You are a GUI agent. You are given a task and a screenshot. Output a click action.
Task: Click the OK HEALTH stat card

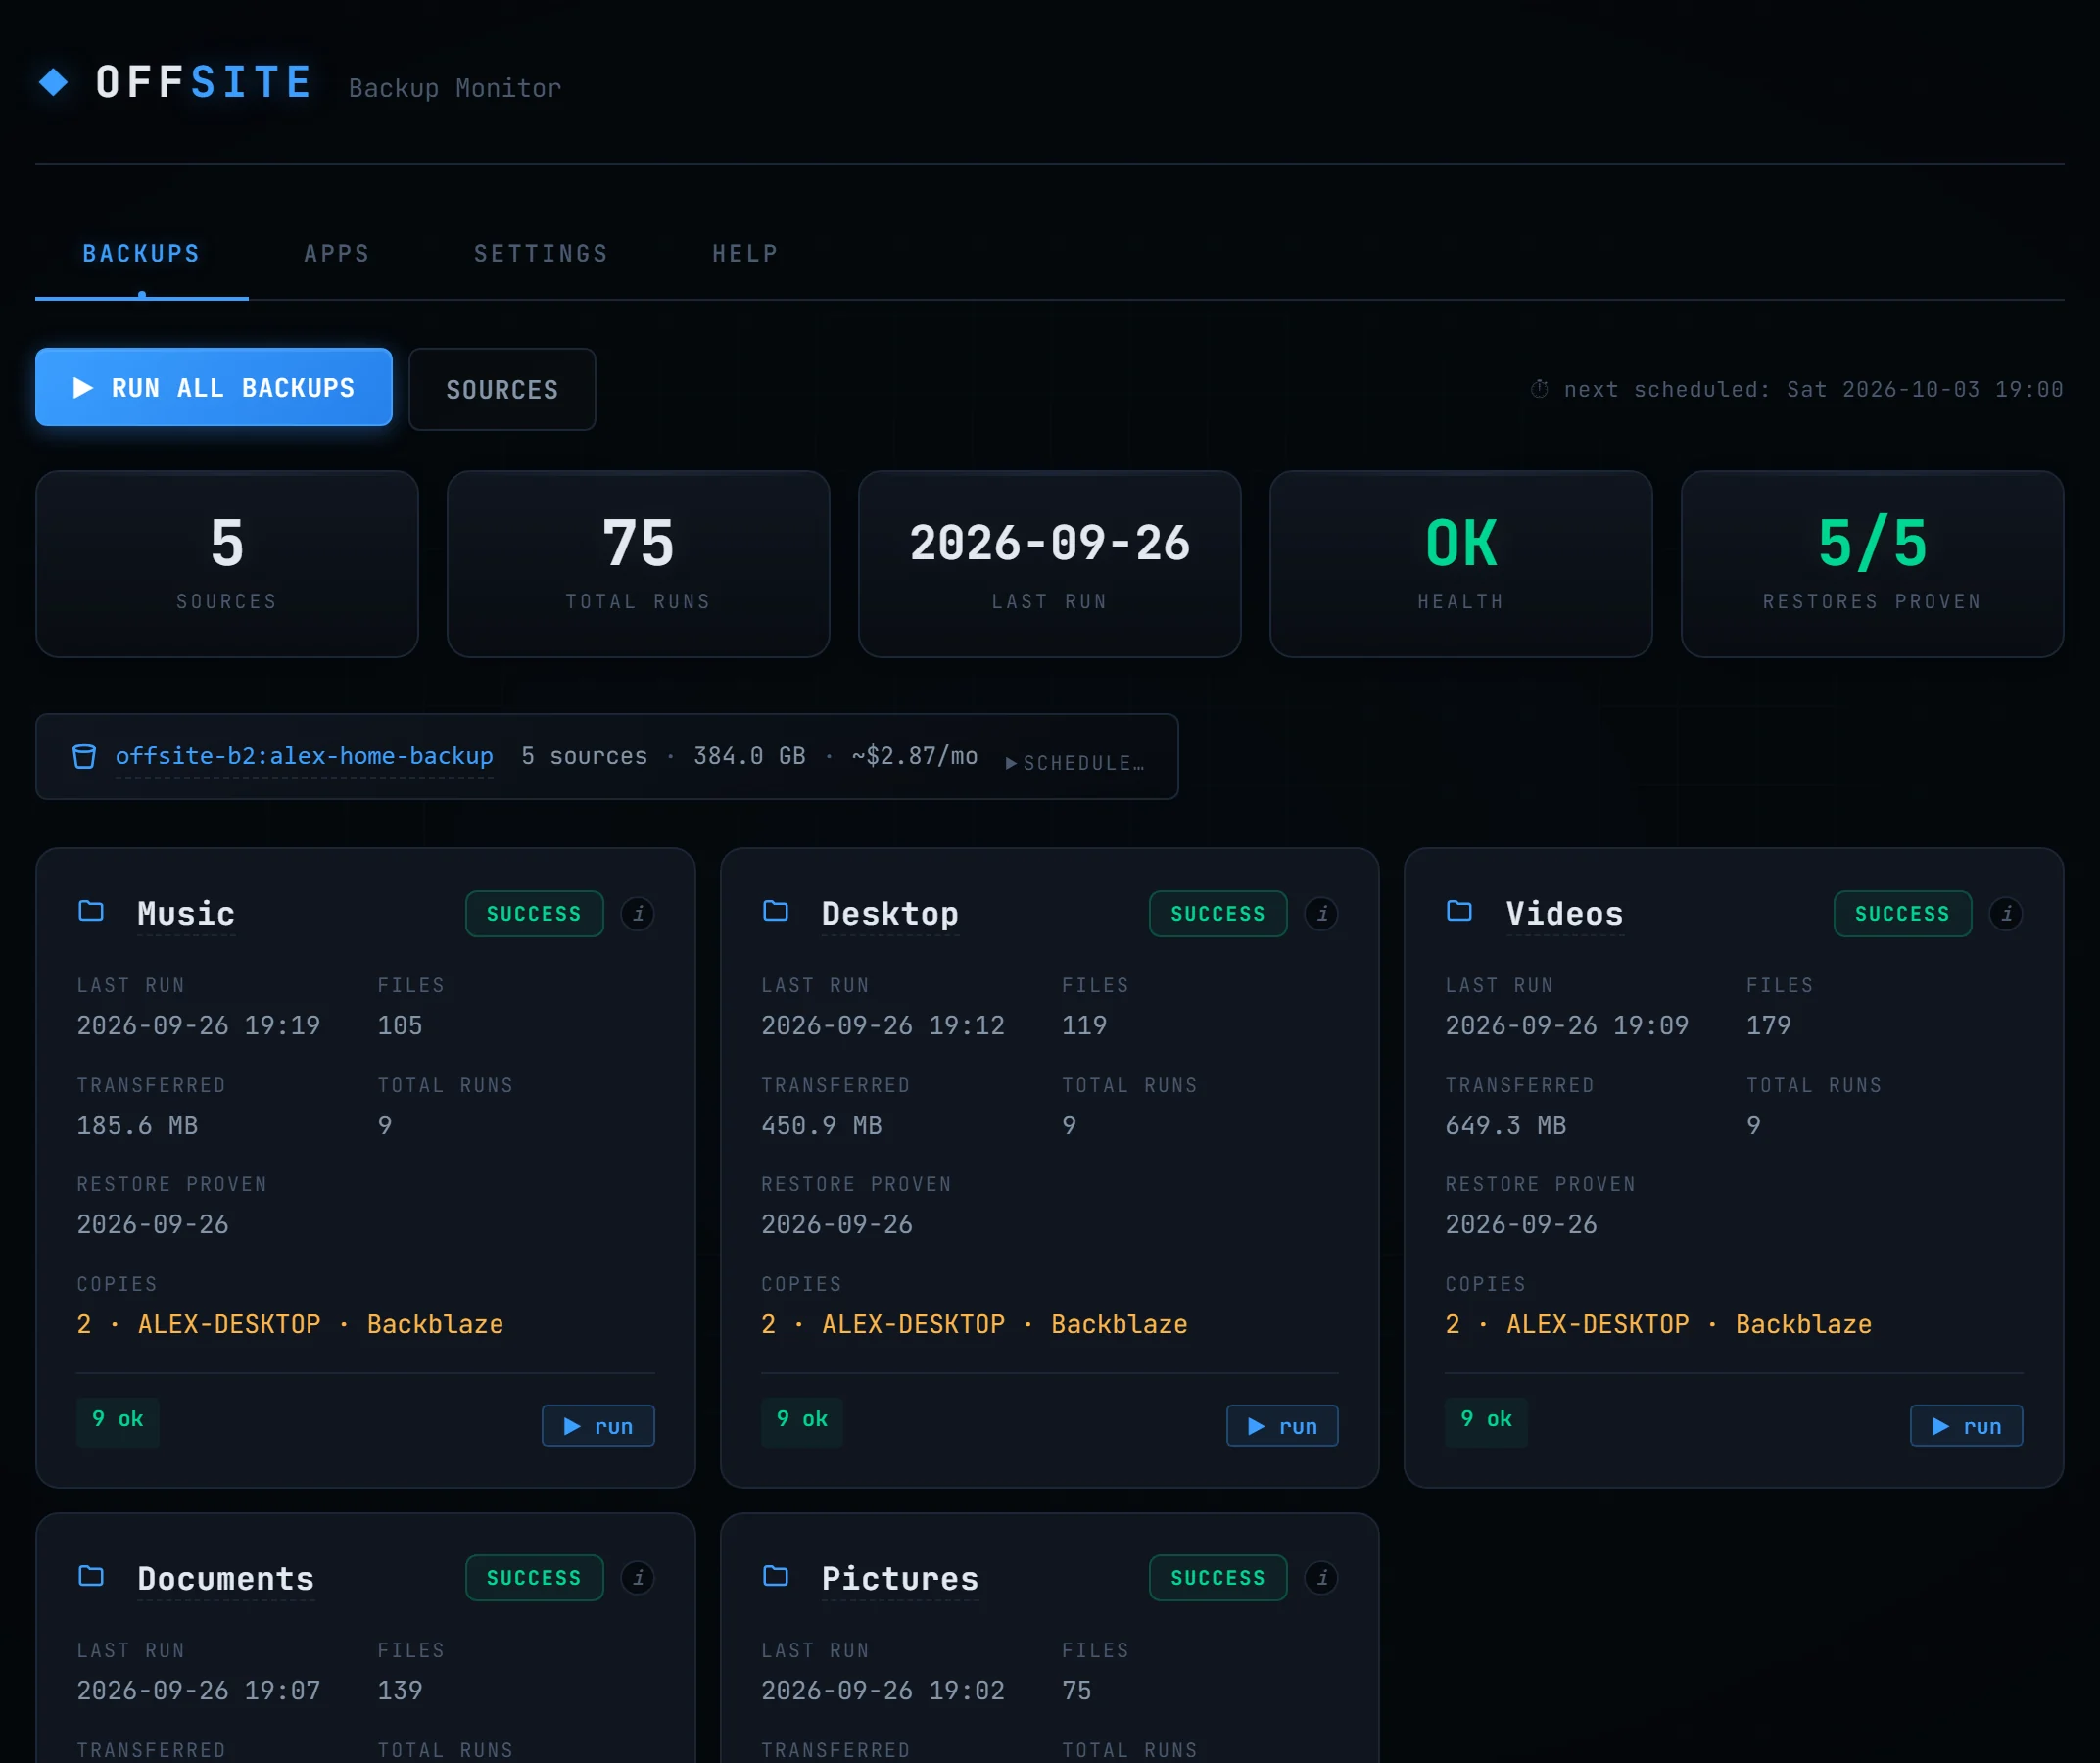[1461, 564]
